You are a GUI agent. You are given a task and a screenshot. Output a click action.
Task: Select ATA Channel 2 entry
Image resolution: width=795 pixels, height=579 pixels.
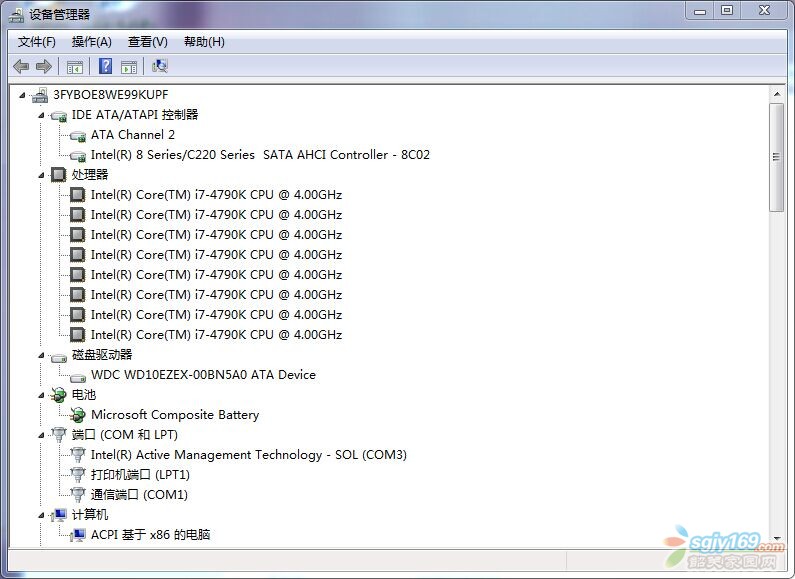click(x=133, y=135)
